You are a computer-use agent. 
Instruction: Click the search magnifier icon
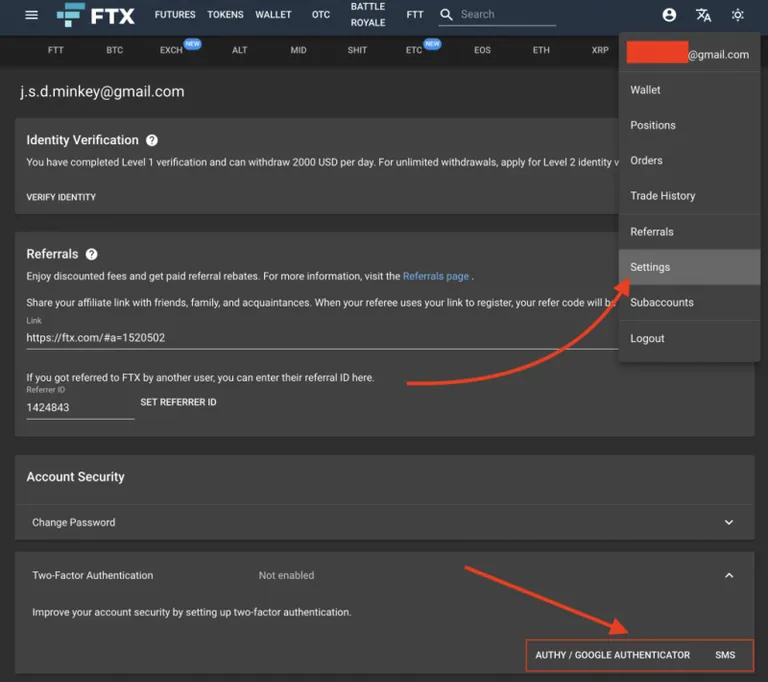(x=446, y=15)
